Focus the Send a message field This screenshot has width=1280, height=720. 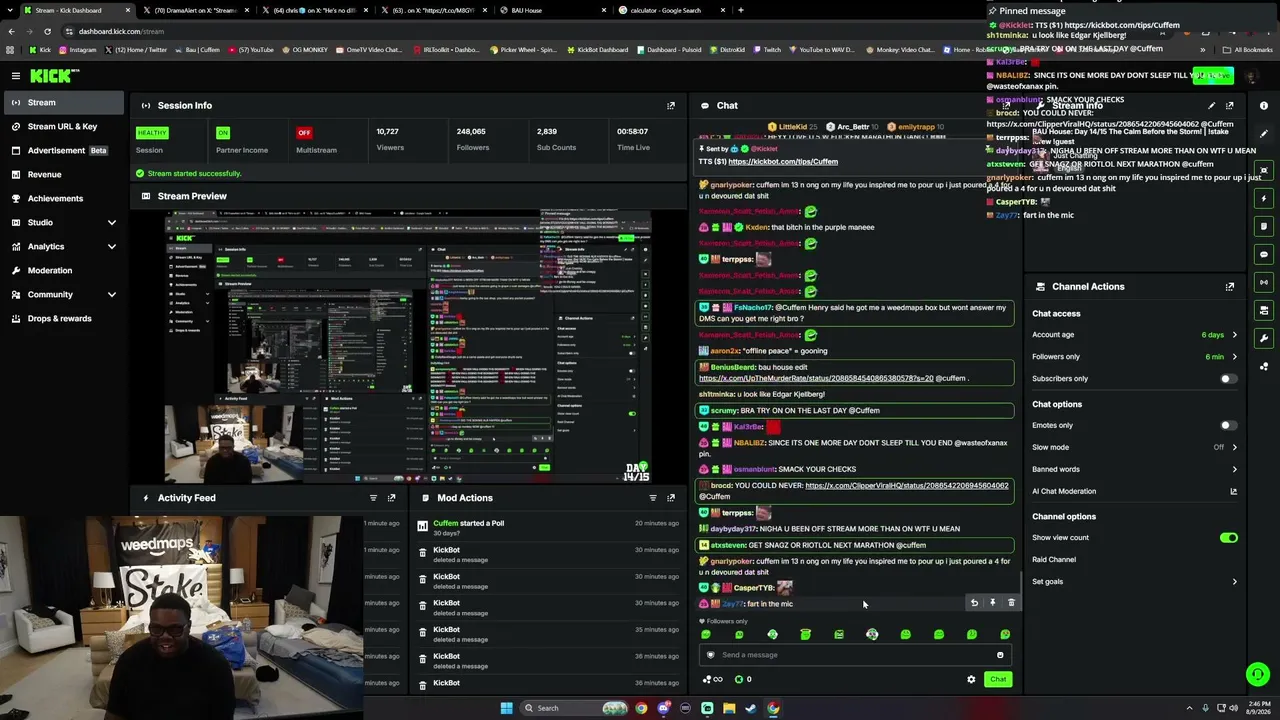pos(855,655)
